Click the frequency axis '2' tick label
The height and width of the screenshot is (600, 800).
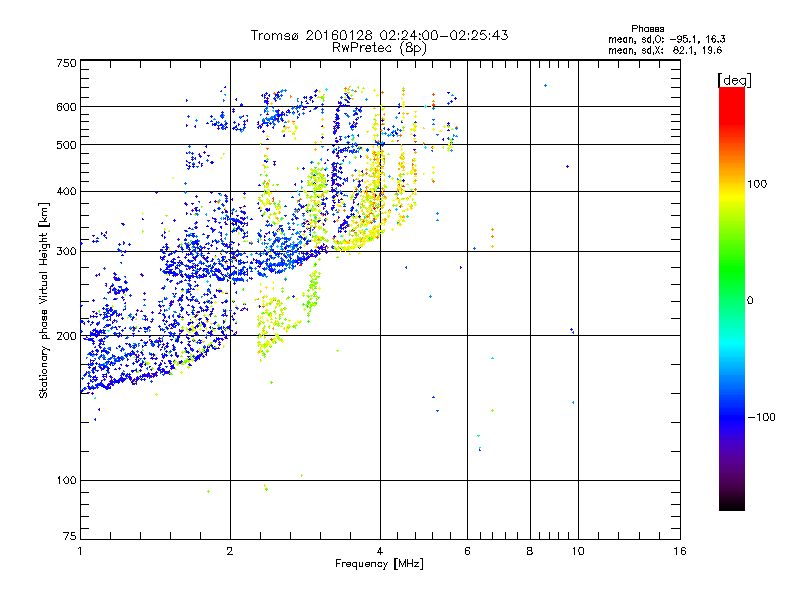pos(230,551)
